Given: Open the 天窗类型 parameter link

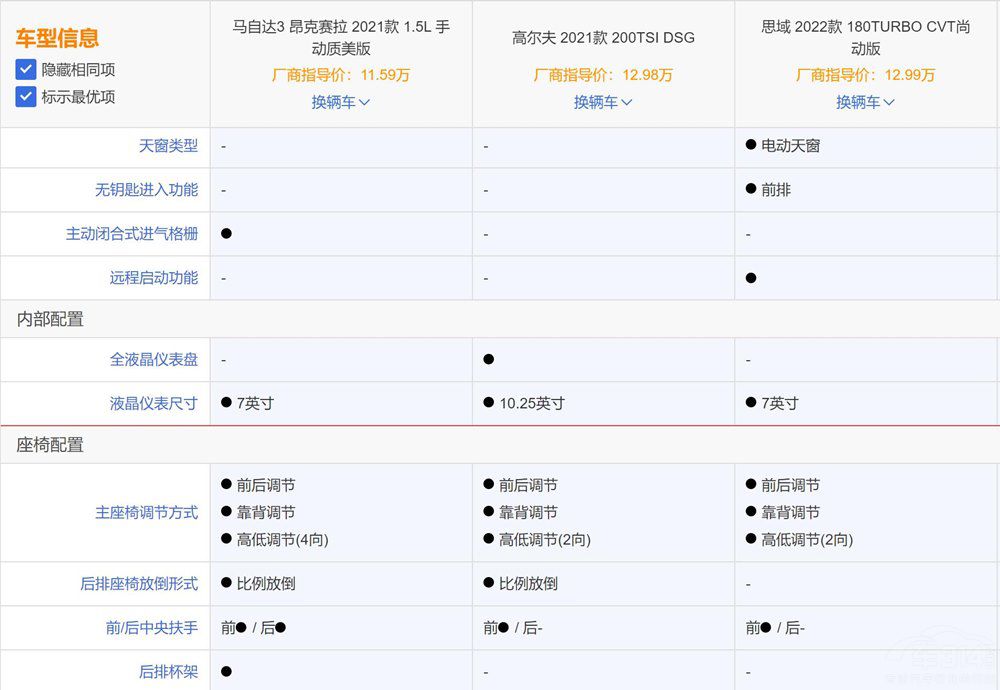Looking at the screenshot, I should [x=168, y=146].
